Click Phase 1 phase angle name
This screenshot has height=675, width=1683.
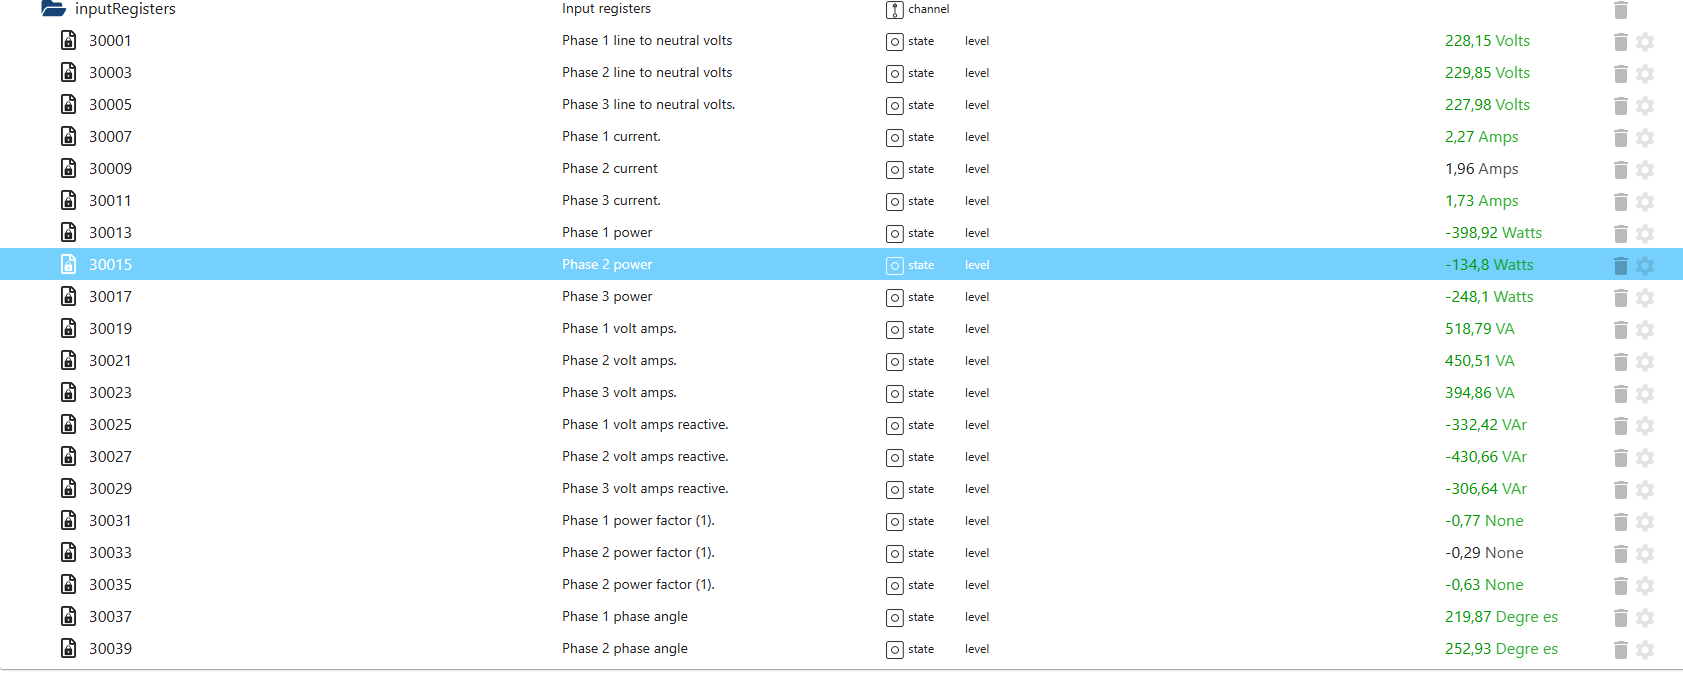(624, 617)
